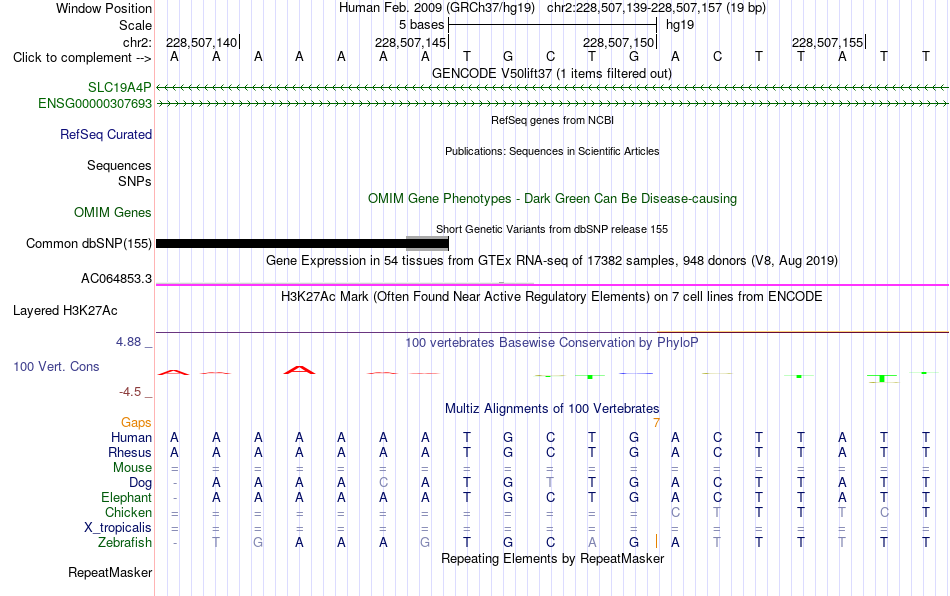This screenshot has height=596, width=950.
Task: Click the 228,507,155 ruler coordinate
Action: point(828,42)
